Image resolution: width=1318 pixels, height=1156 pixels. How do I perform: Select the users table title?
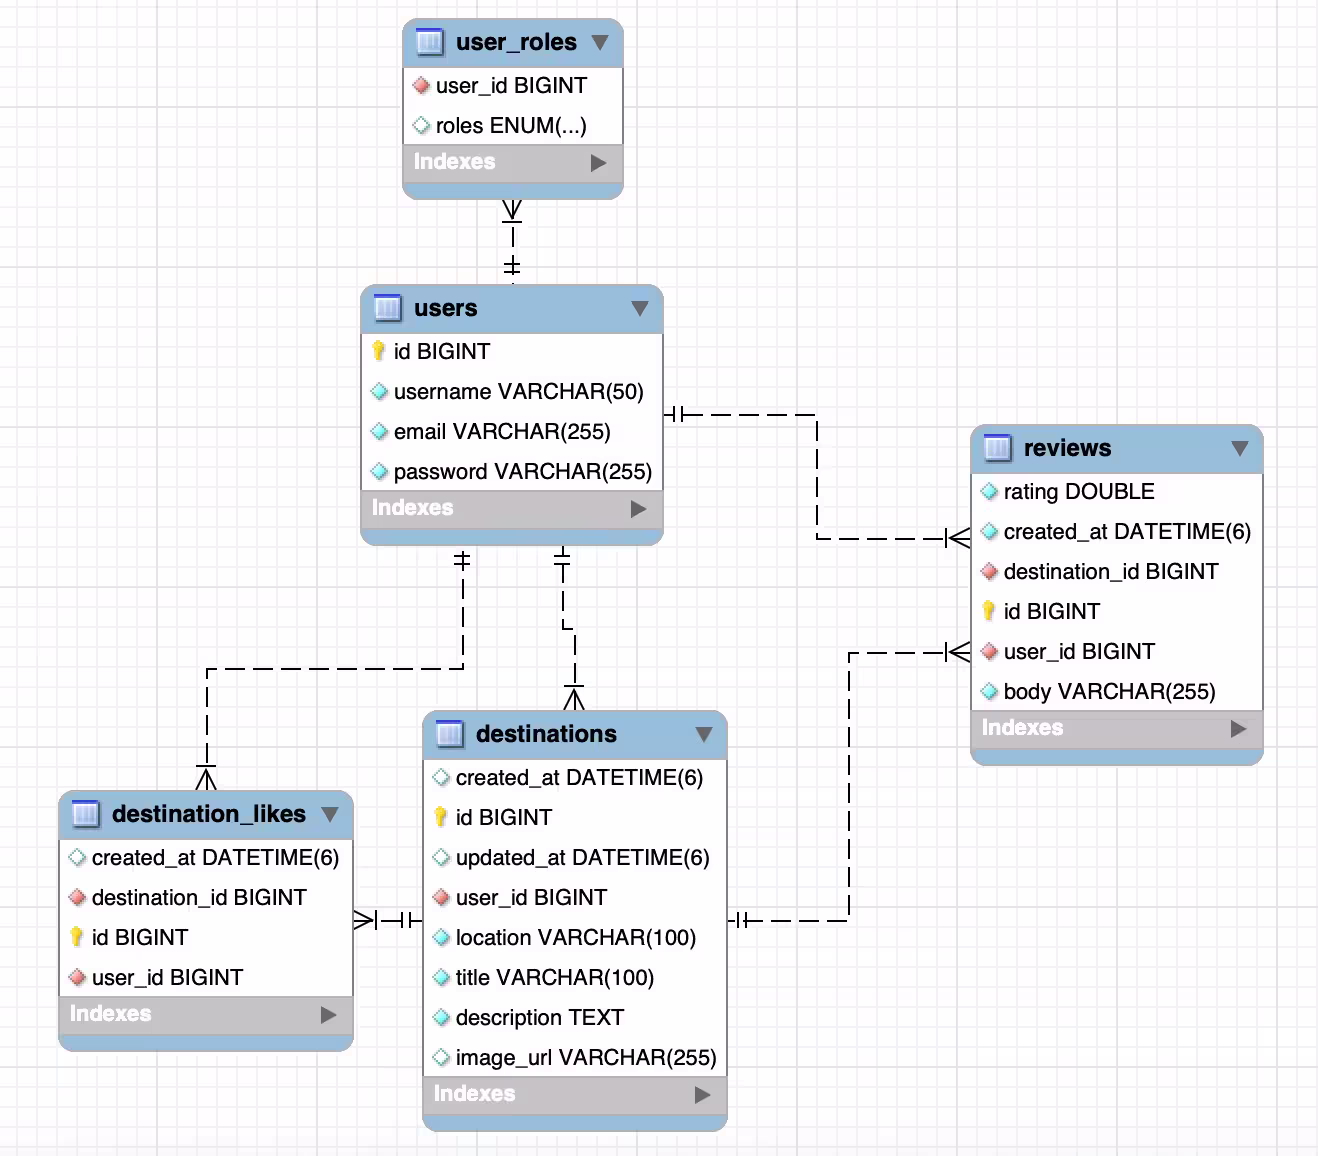(x=445, y=308)
